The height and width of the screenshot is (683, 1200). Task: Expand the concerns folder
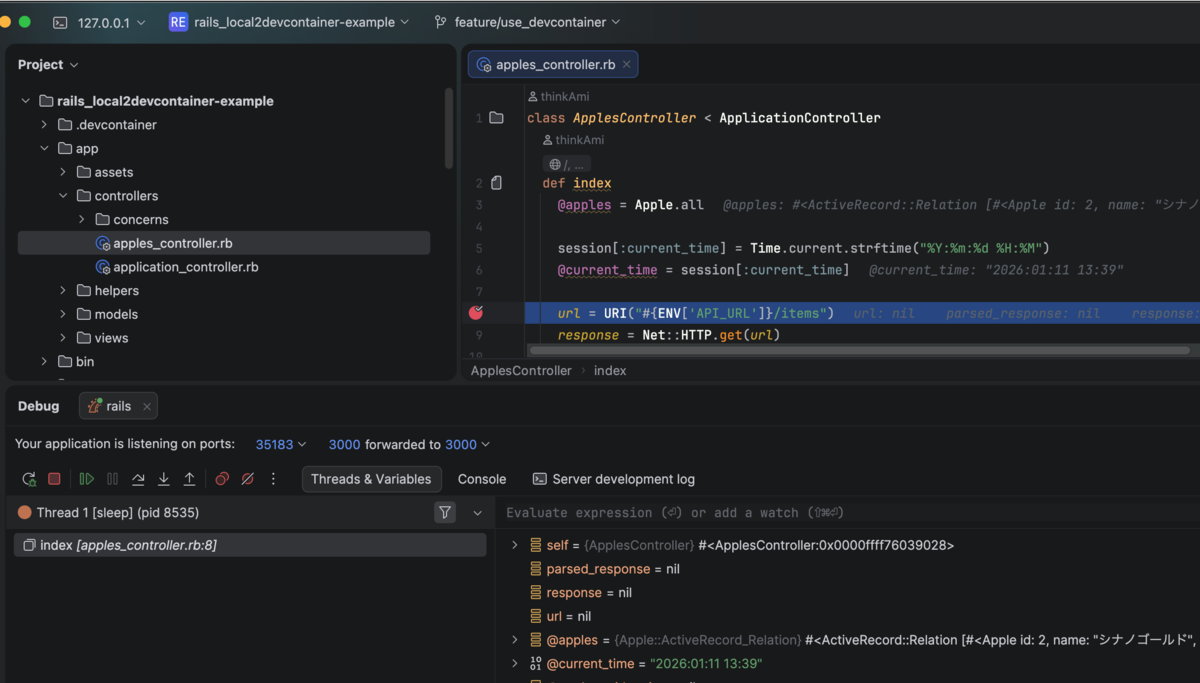(x=82, y=219)
